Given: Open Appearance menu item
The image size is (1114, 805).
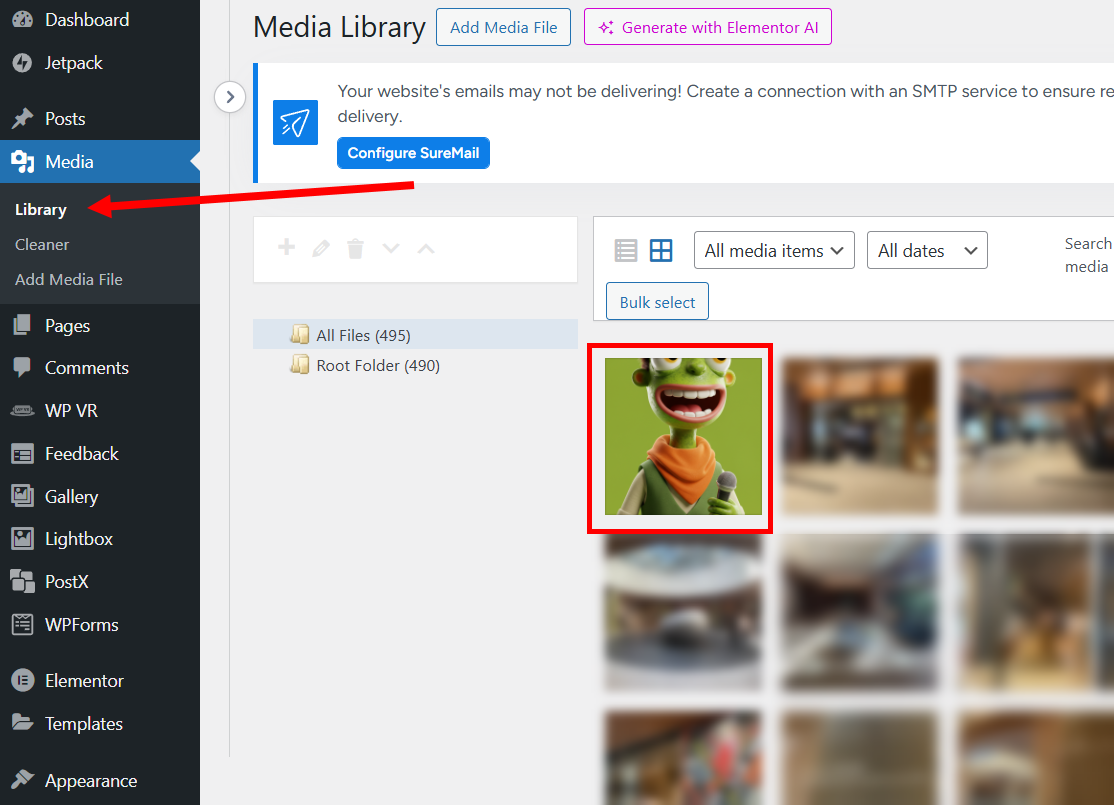Looking at the screenshot, I should pyautogui.click(x=100, y=780).
